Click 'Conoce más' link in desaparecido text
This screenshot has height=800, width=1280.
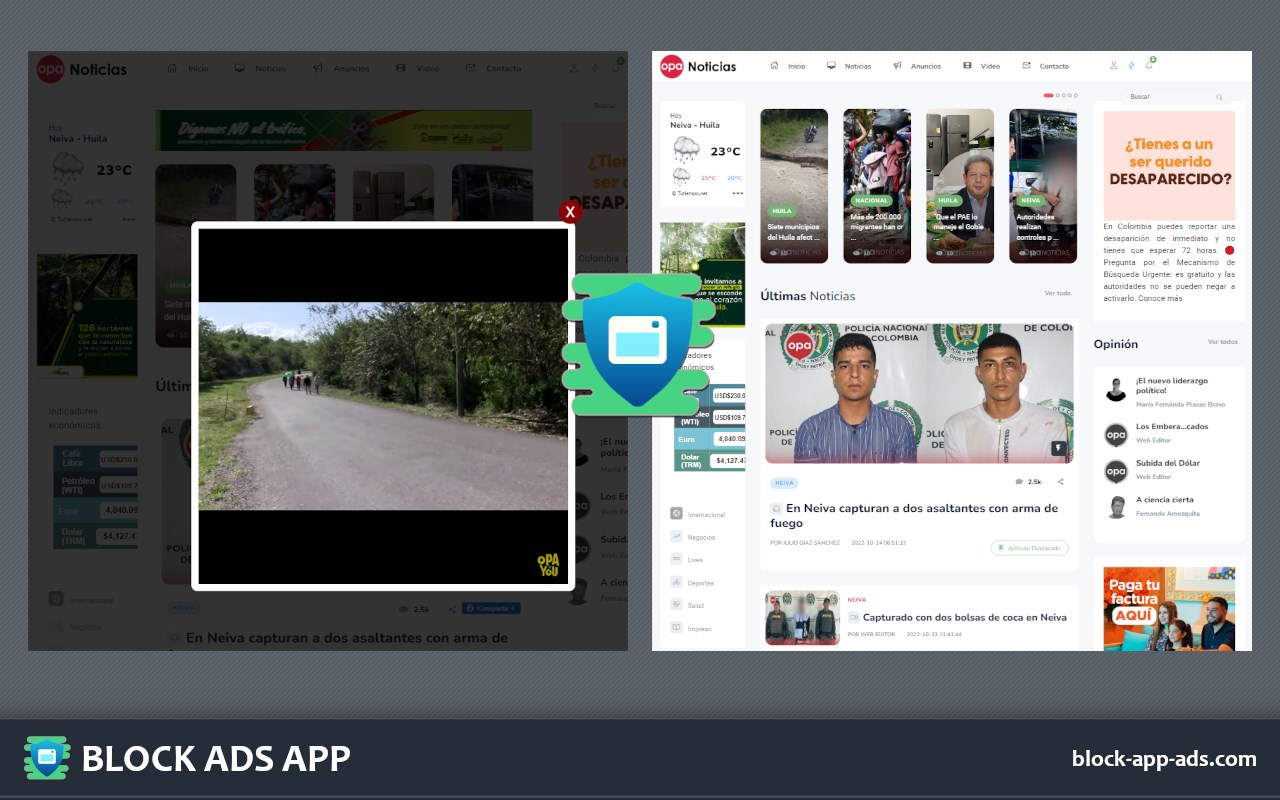tap(1162, 298)
